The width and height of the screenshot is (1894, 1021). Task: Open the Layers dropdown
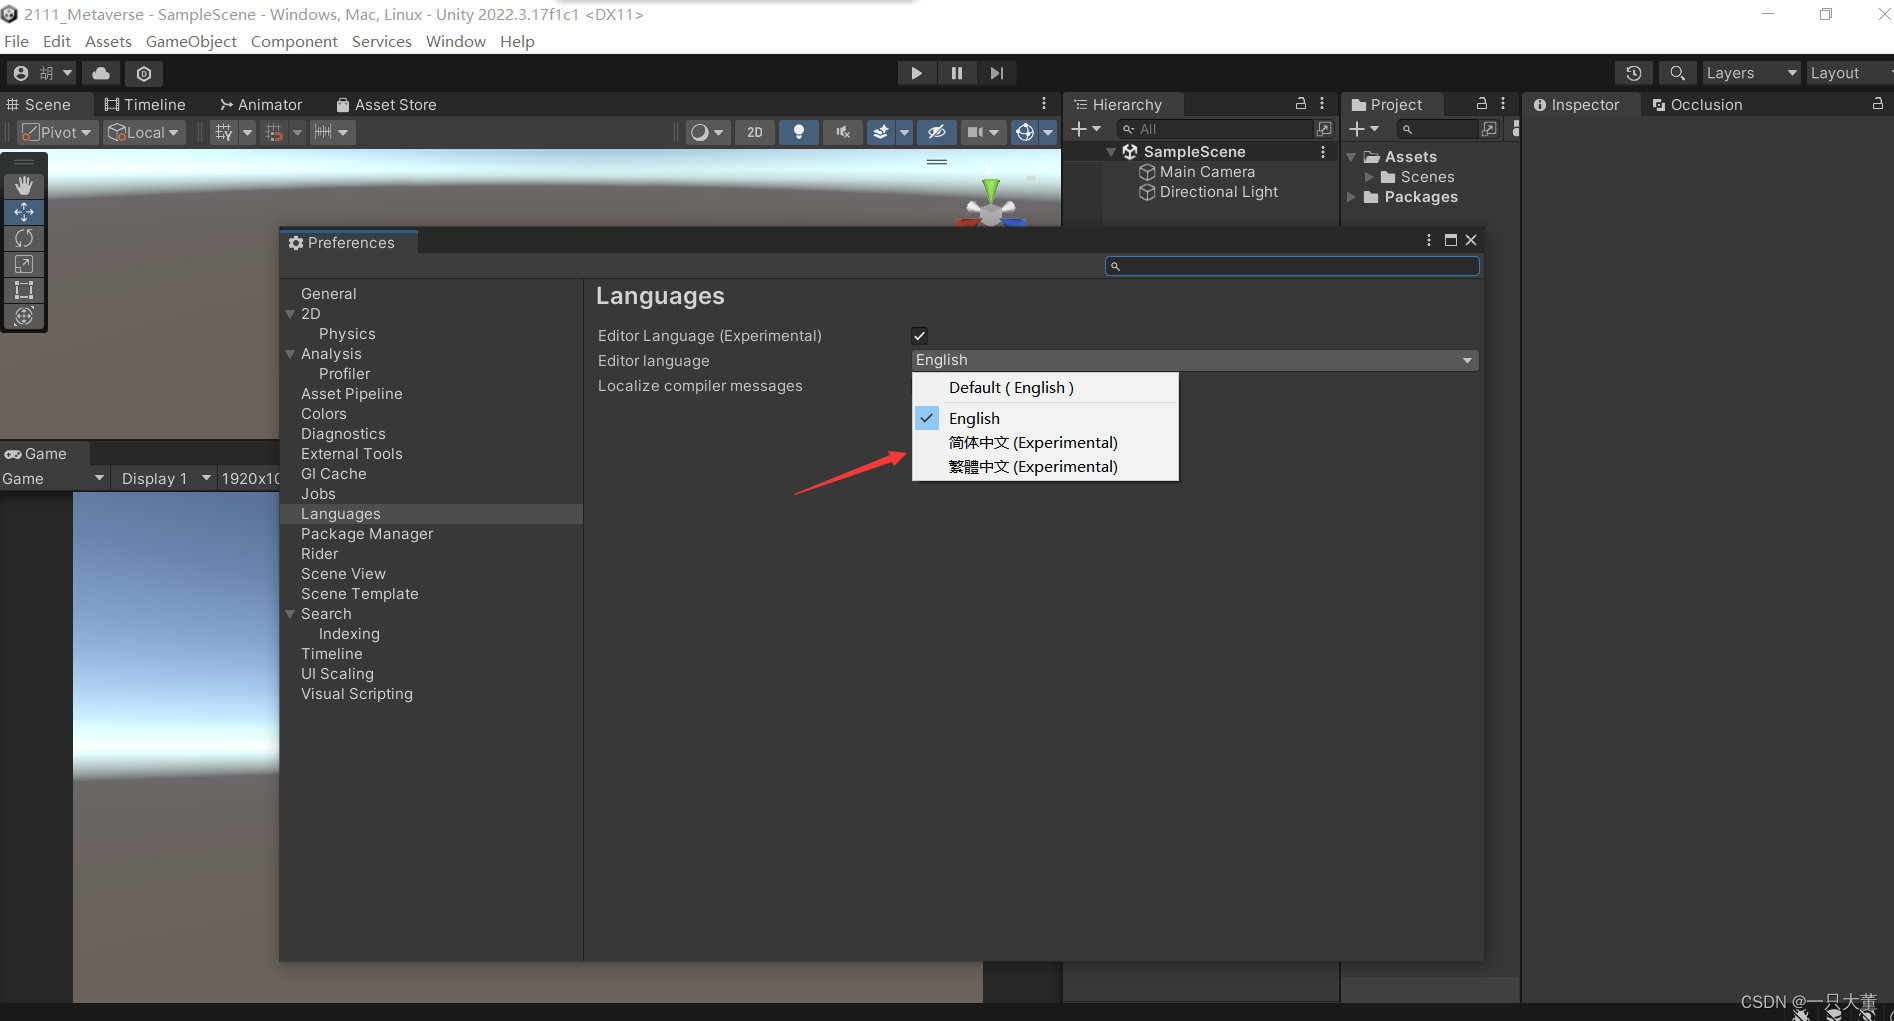pos(1752,73)
